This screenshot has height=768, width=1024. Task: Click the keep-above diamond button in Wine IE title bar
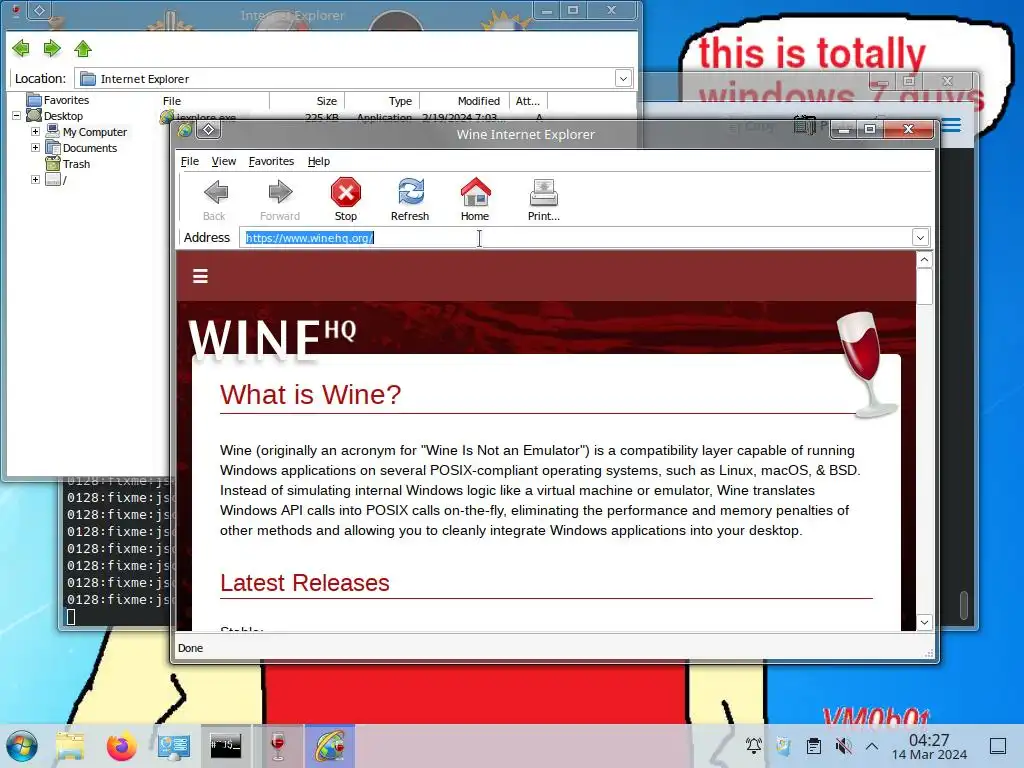(209, 129)
